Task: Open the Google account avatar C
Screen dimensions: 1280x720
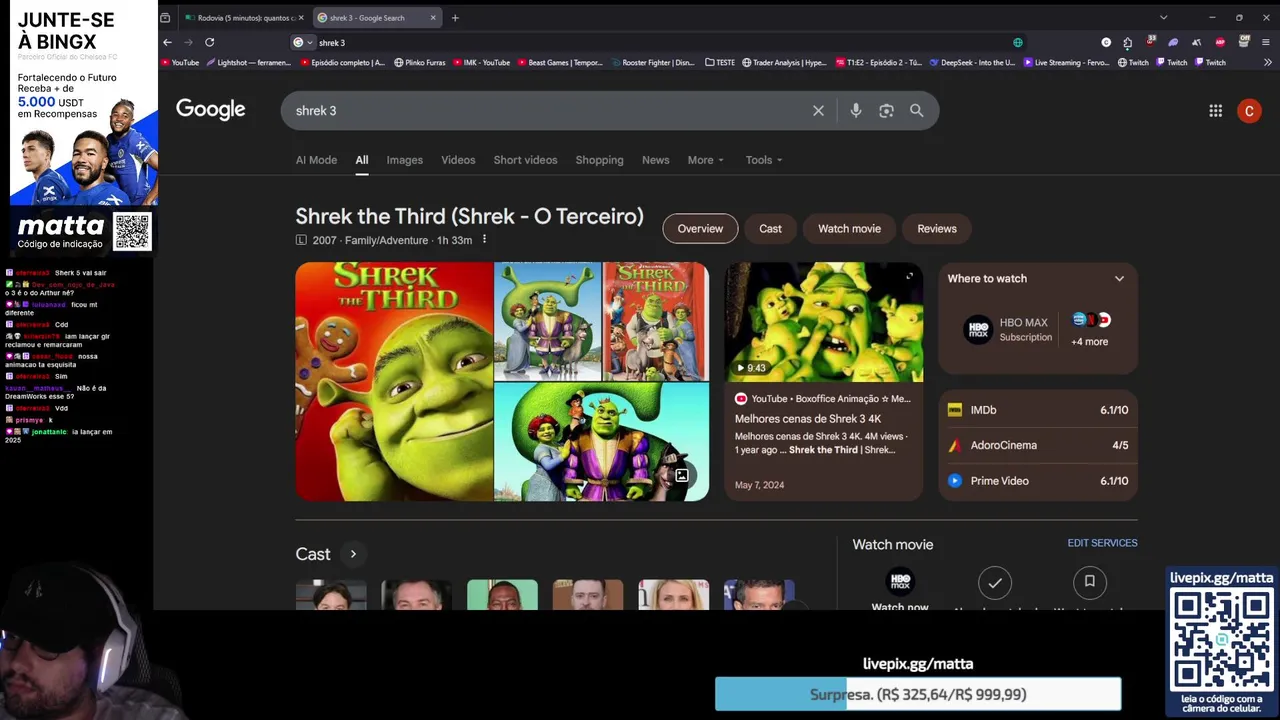Action: pyautogui.click(x=1249, y=111)
